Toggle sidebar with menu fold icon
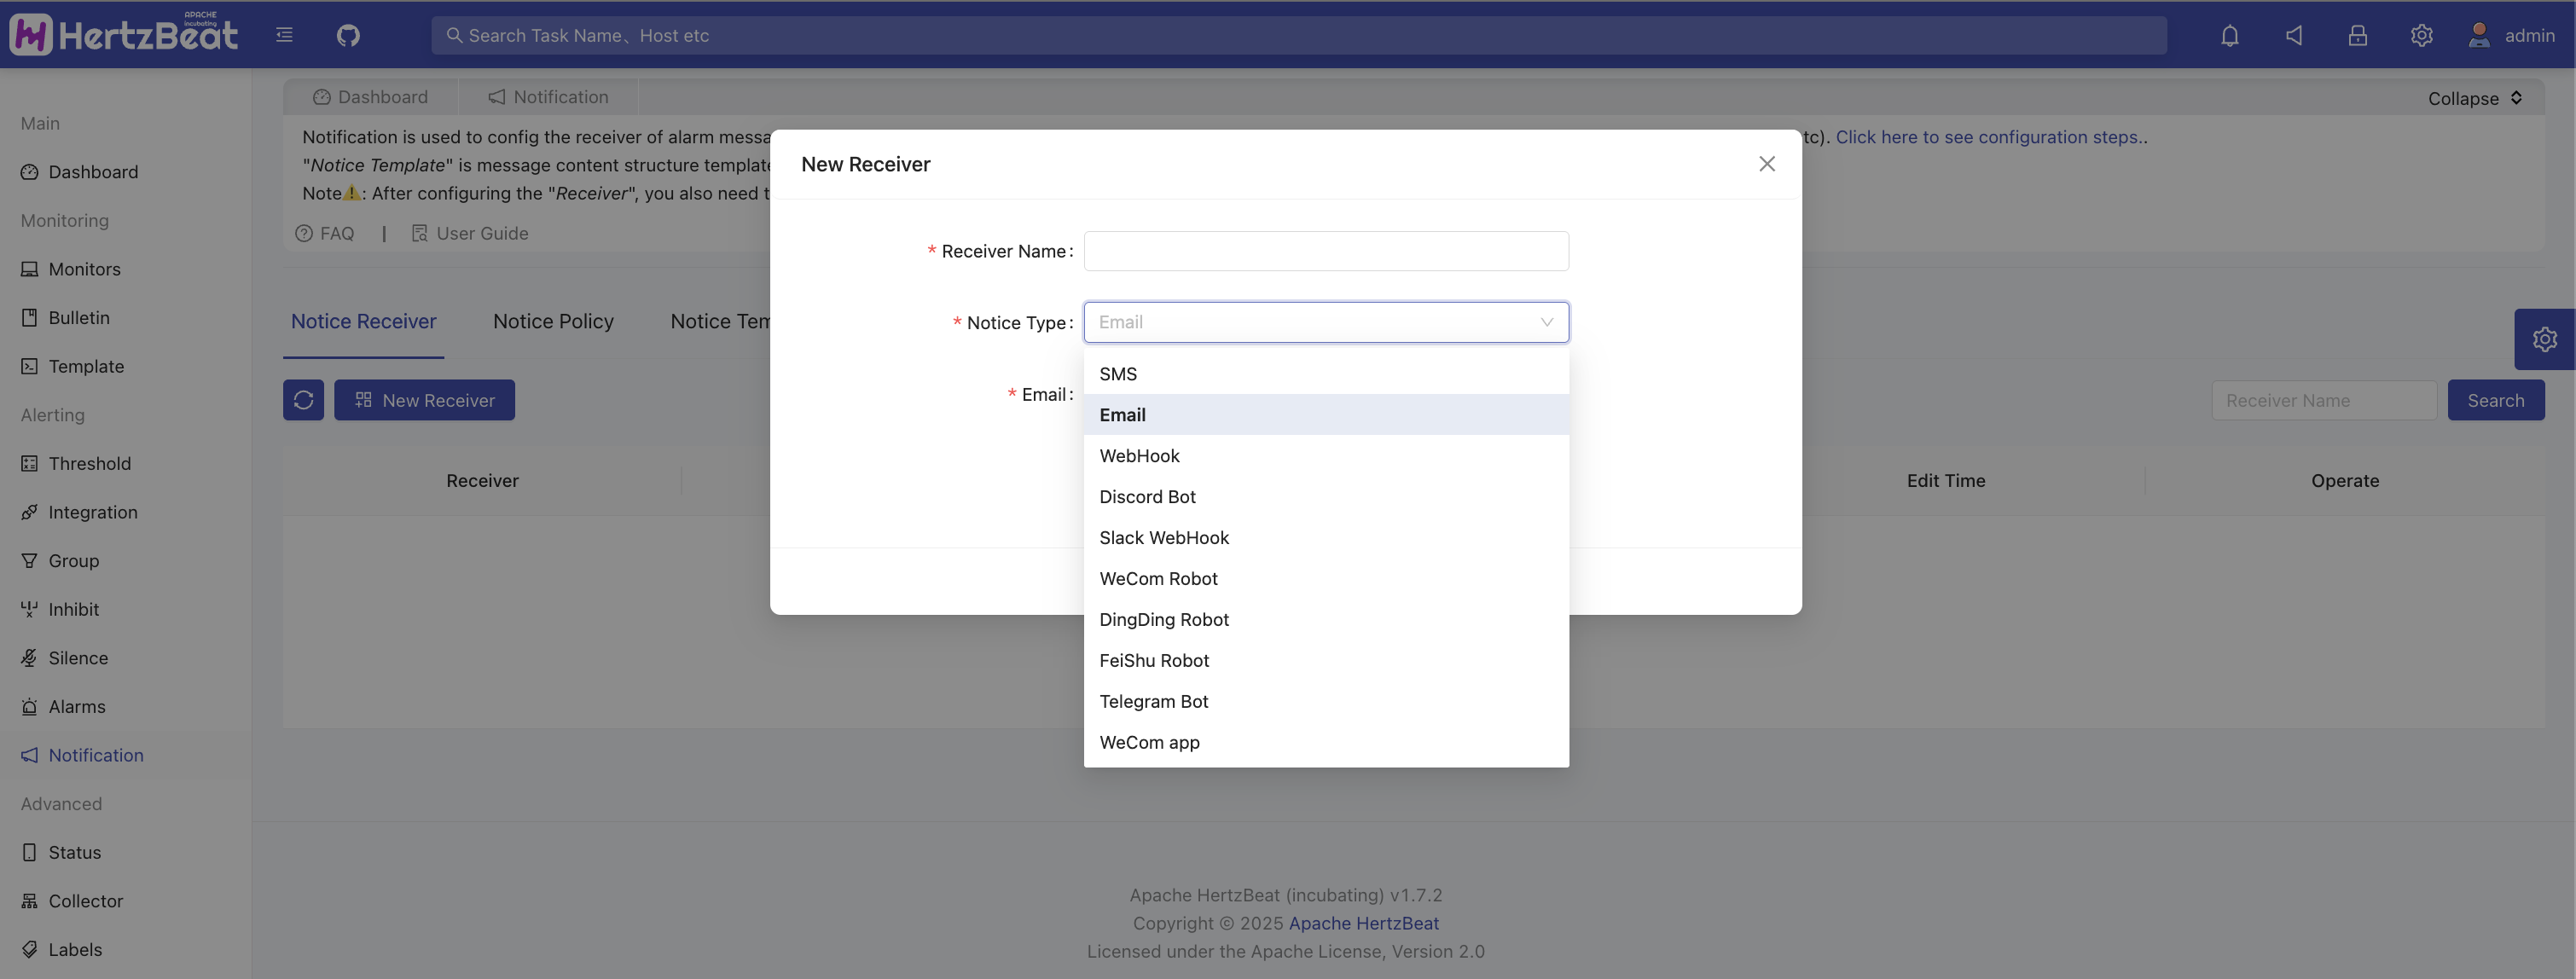 [285, 36]
